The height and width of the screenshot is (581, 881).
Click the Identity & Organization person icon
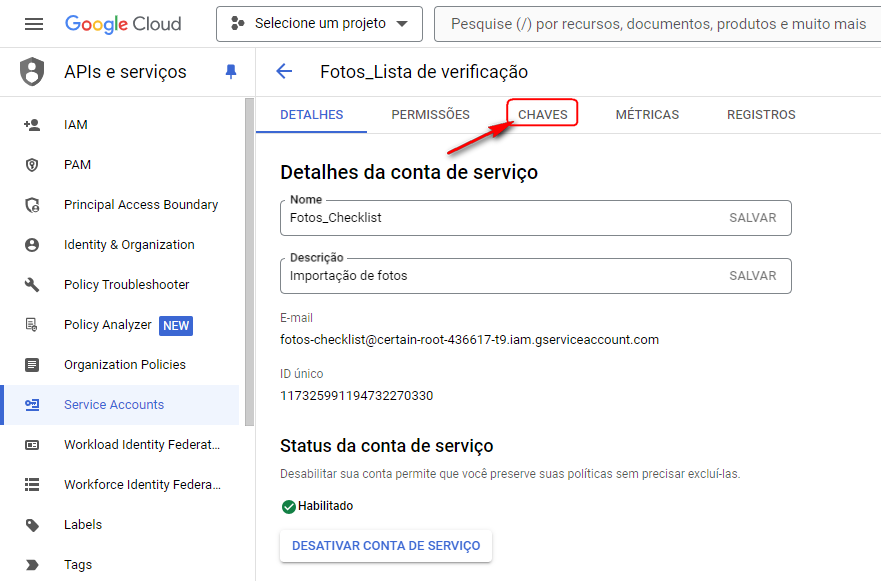click(x=32, y=244)
